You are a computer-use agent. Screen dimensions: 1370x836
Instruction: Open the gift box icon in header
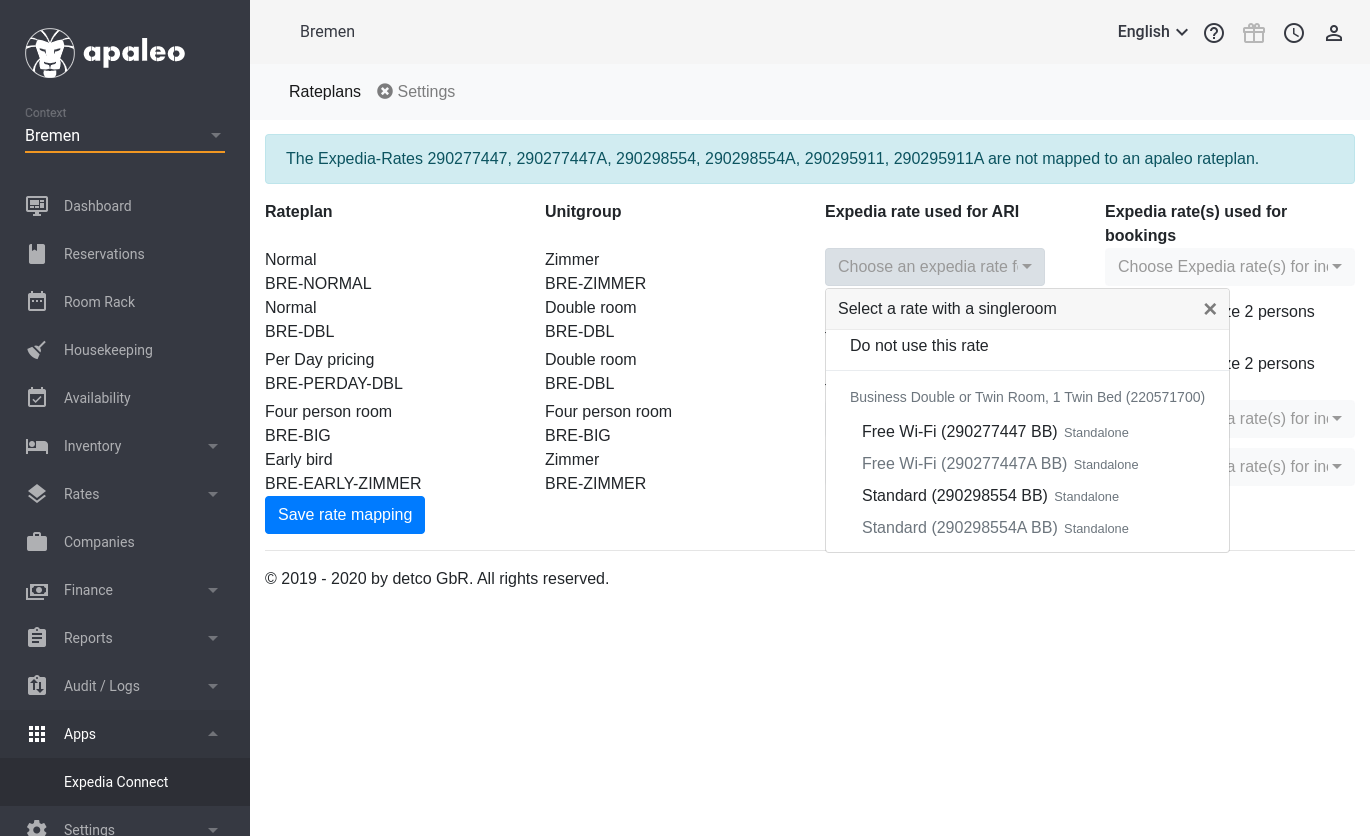point(1254,33)
